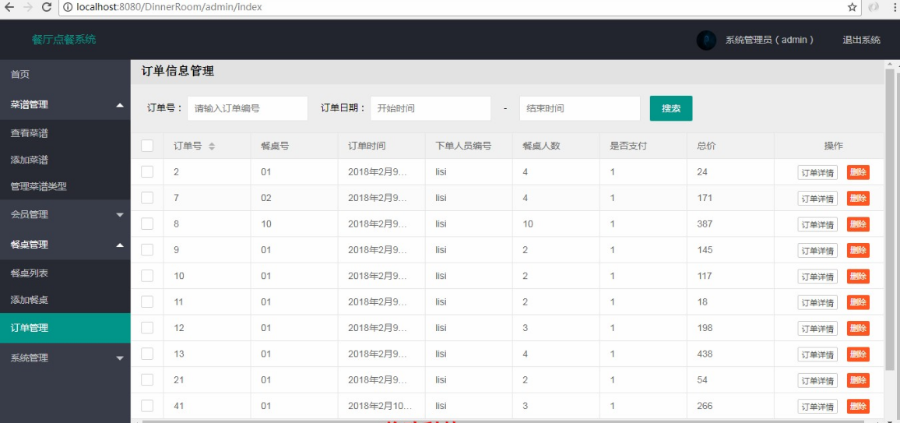Check the box for order 10

click(148, 275)
